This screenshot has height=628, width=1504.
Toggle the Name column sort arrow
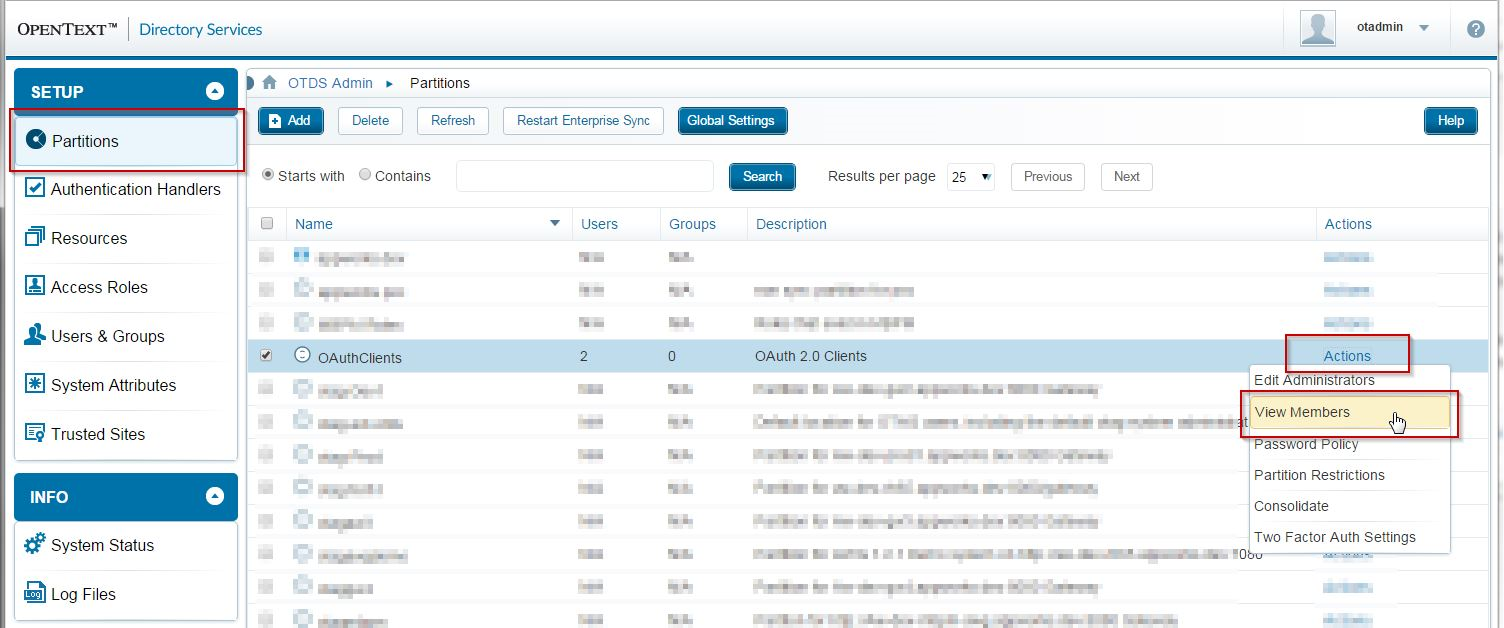(555, 224)
